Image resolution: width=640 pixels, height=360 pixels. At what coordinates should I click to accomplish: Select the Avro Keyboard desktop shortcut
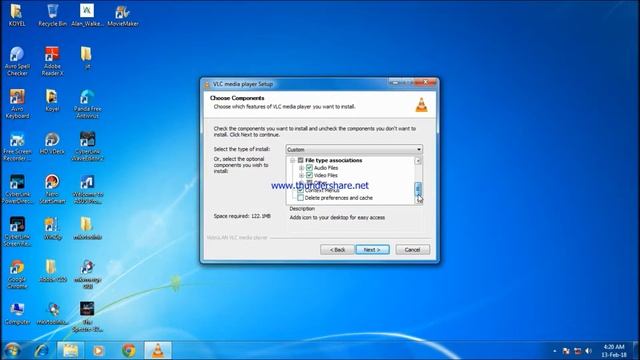tap(17, 104)
